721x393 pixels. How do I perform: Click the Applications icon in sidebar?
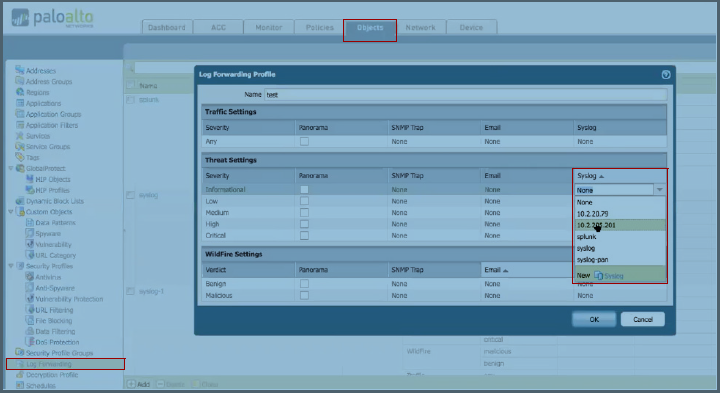(x=19, y=103)
